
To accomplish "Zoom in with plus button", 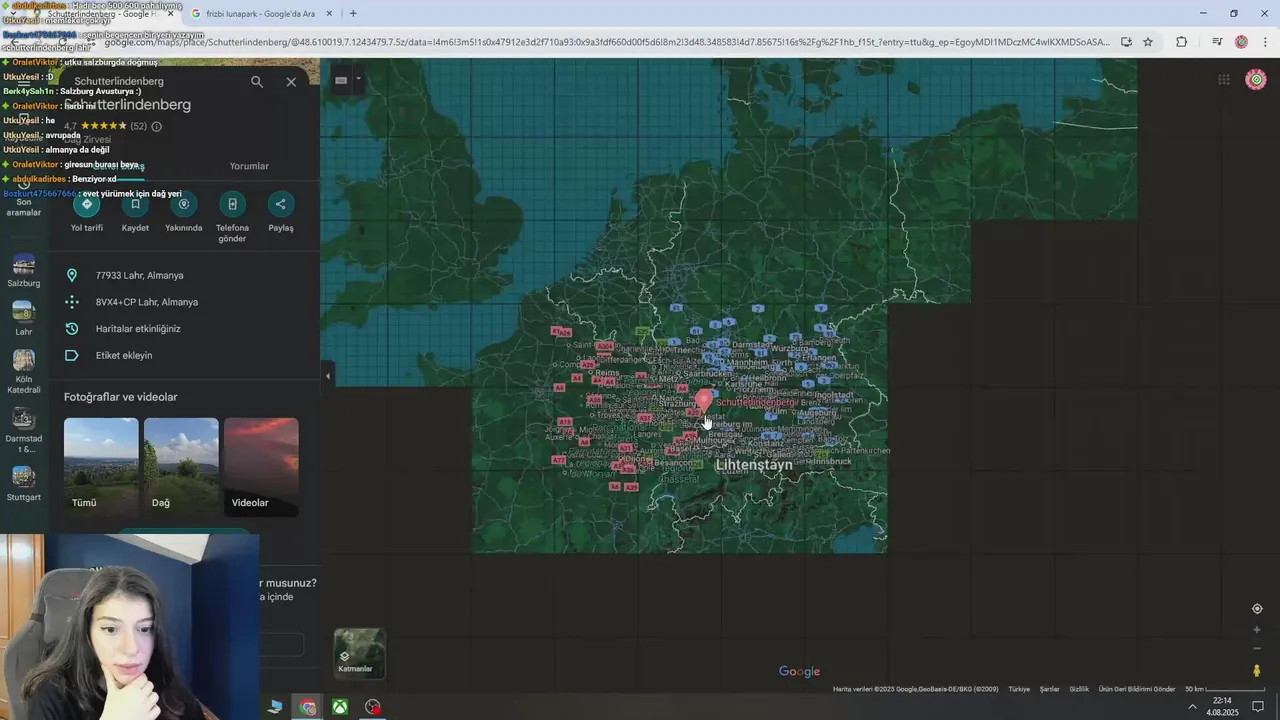I will tap(1257, 630).
